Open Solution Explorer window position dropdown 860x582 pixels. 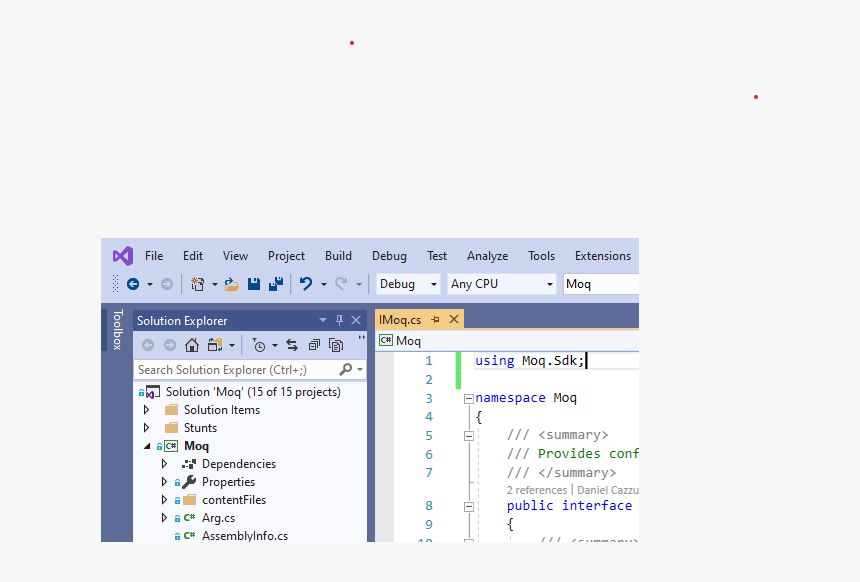322,320
